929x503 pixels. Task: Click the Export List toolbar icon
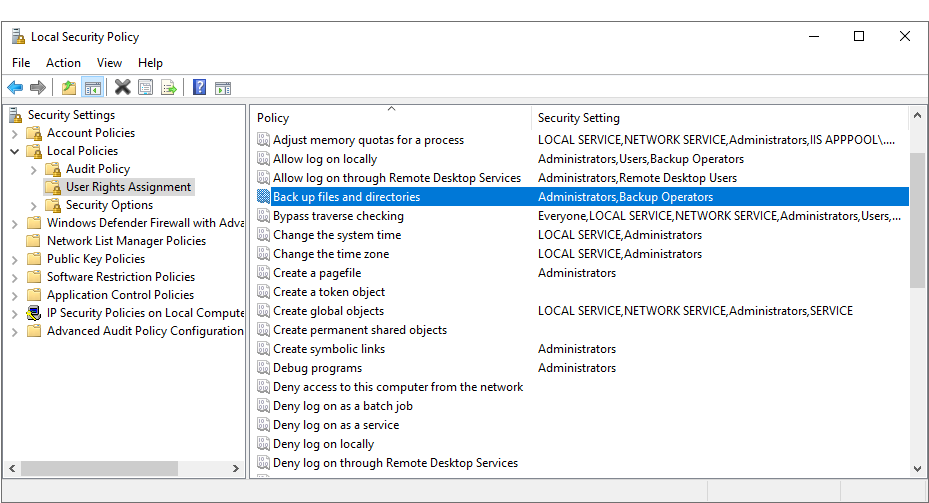[169, 88]
